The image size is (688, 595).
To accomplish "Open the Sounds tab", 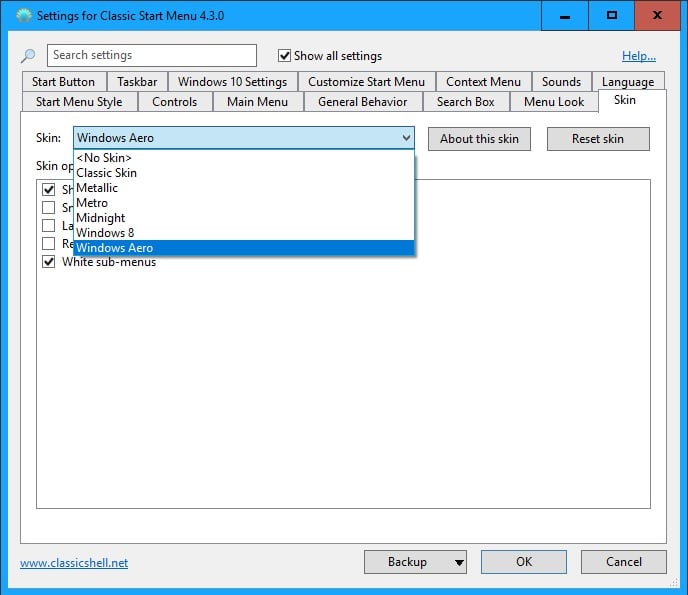I will 562,82.
